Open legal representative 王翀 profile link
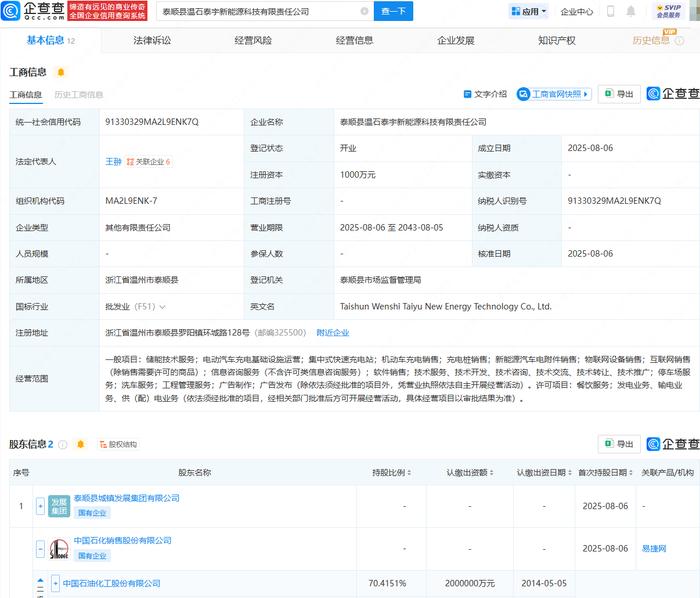The image size is (700, 598). tap(113, 162)
